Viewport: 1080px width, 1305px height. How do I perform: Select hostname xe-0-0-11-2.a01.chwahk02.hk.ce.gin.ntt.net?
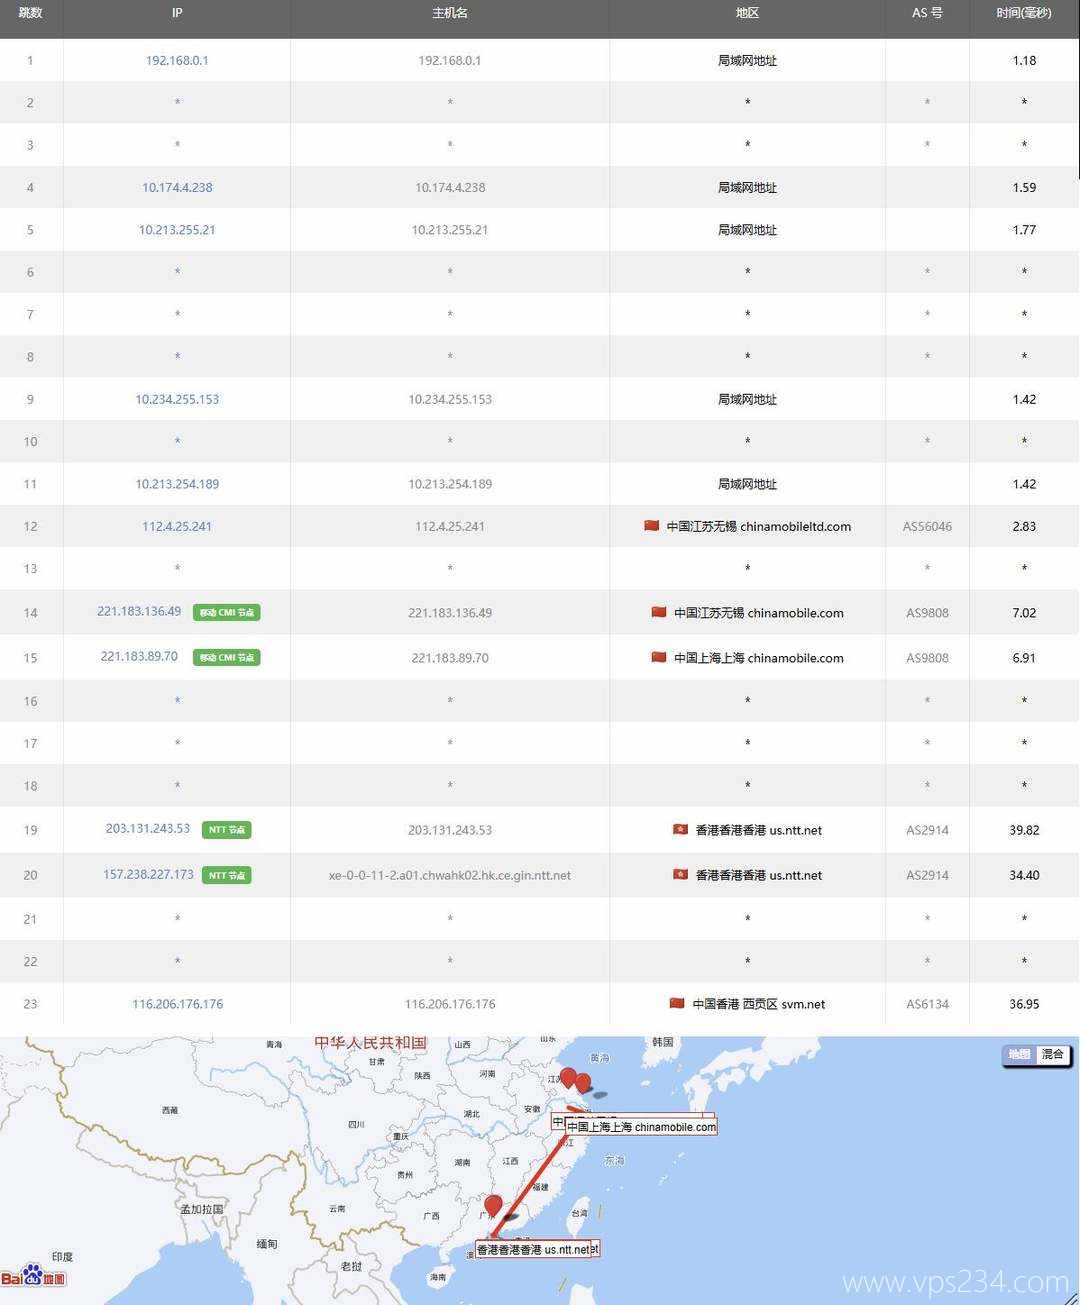450,875
